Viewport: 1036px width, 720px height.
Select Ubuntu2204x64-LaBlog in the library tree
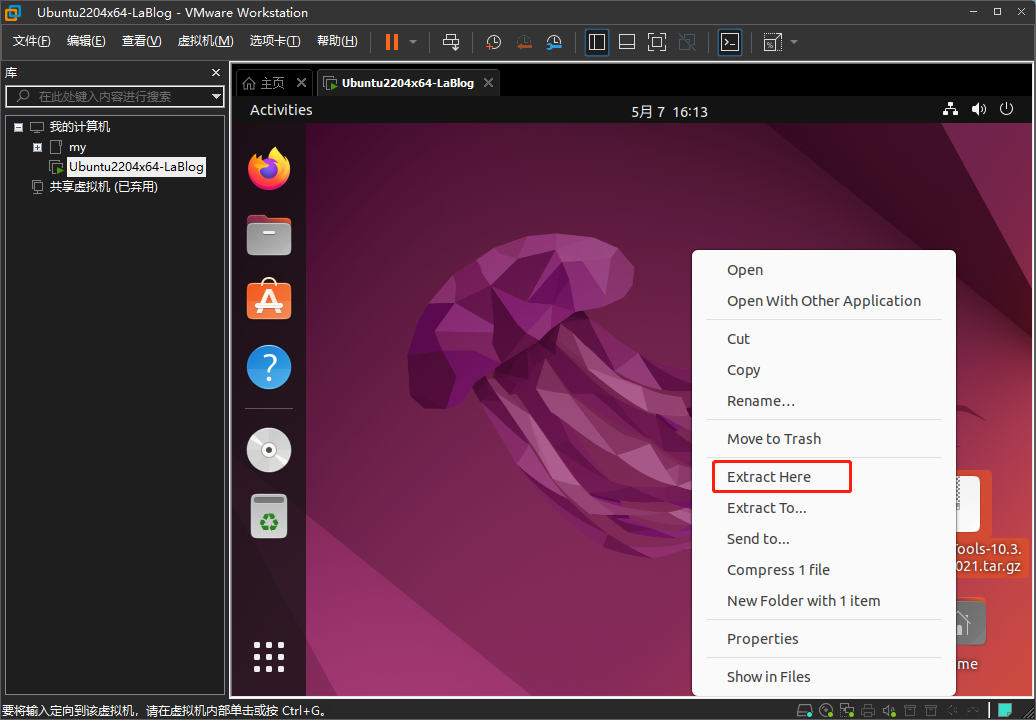click(x=136, y=166)
